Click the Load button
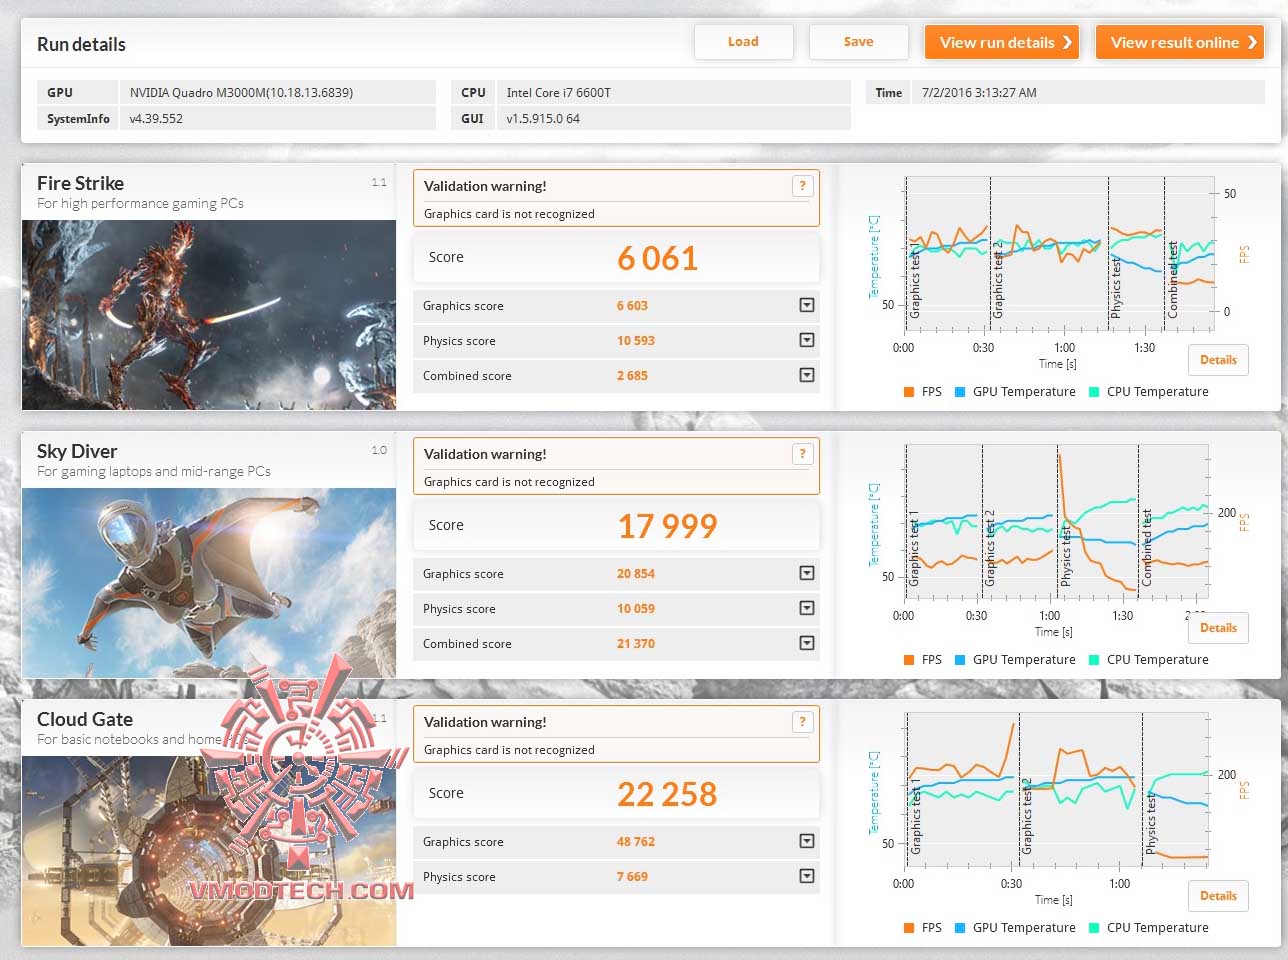This screenshot has height=960, width=1288. (743, 42)
